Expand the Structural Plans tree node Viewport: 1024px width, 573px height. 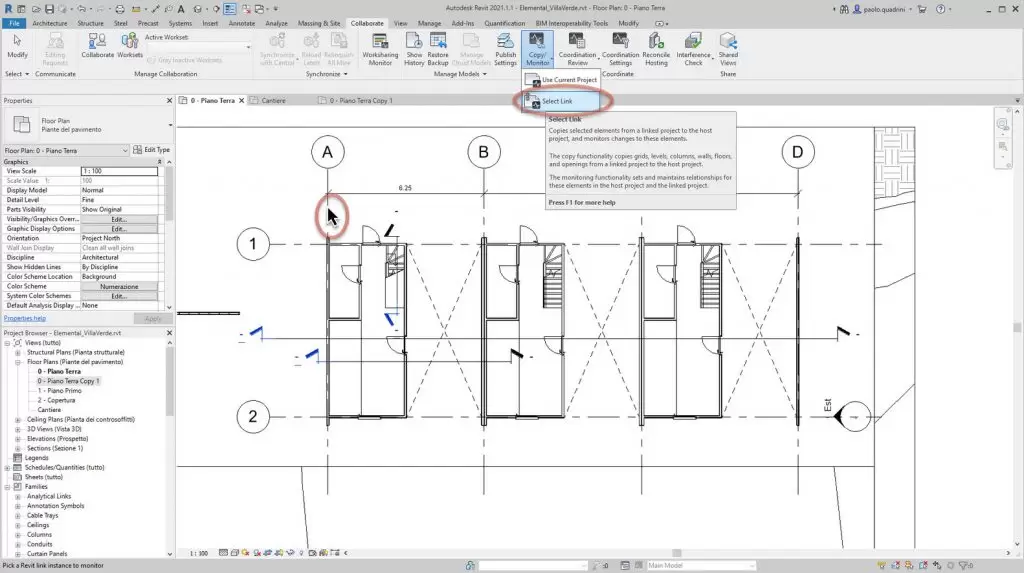point(18,352)
